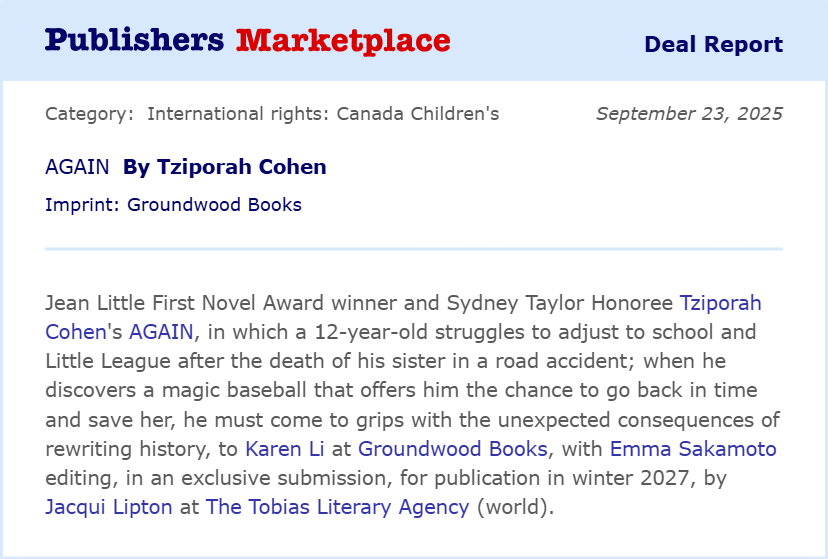Click the red Marketplace word in the logo

click(x=343, y=41)
